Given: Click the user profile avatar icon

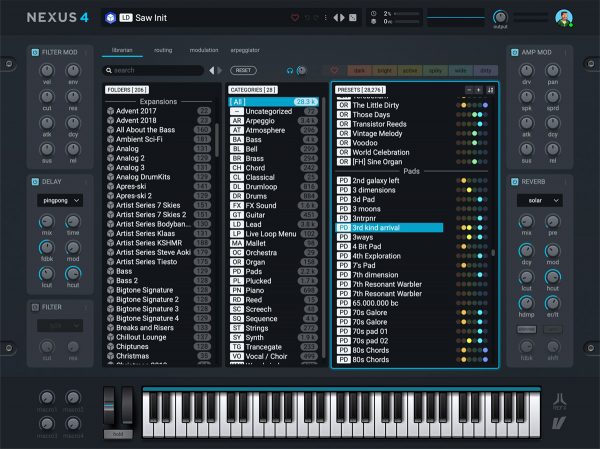Looking at the screenshot, I should 566,19.
